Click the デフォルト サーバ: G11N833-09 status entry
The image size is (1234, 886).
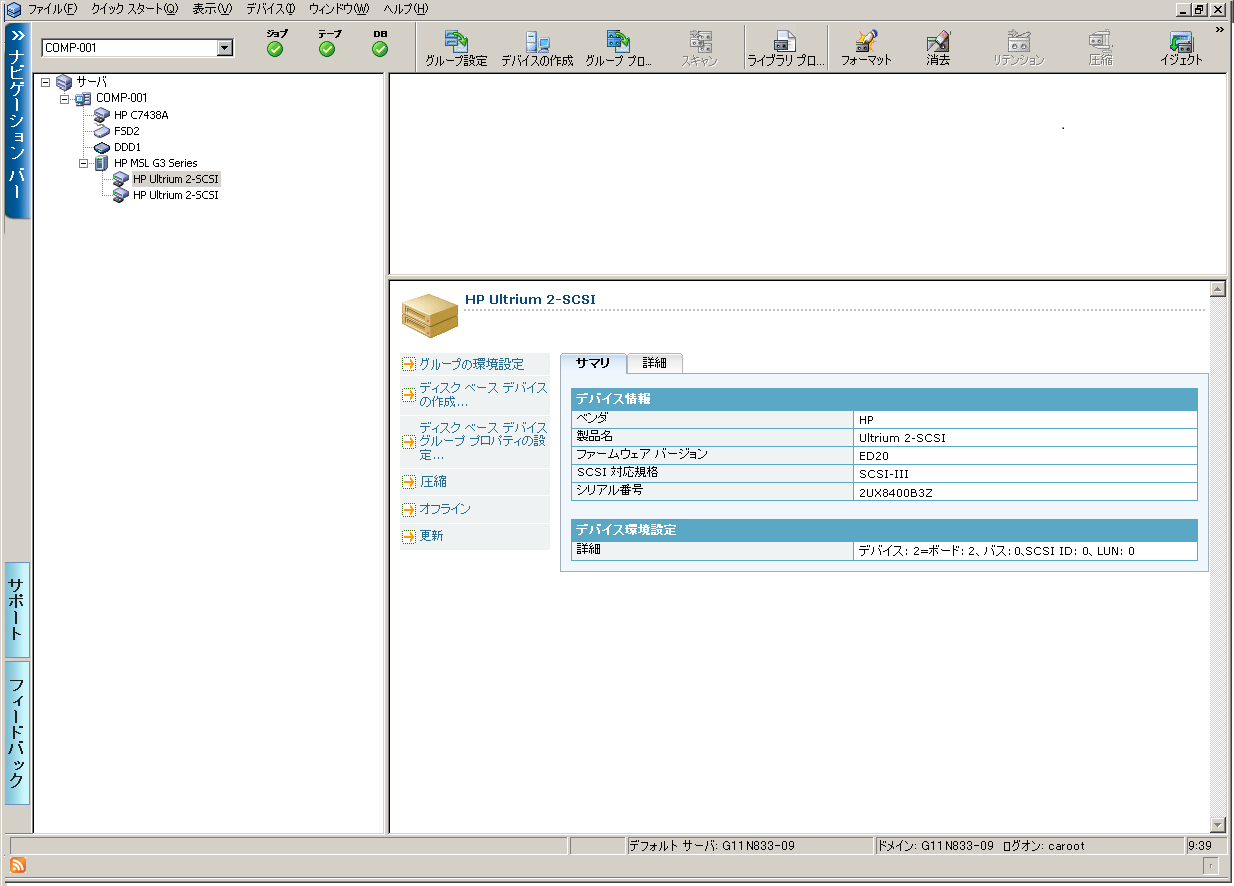748,846
